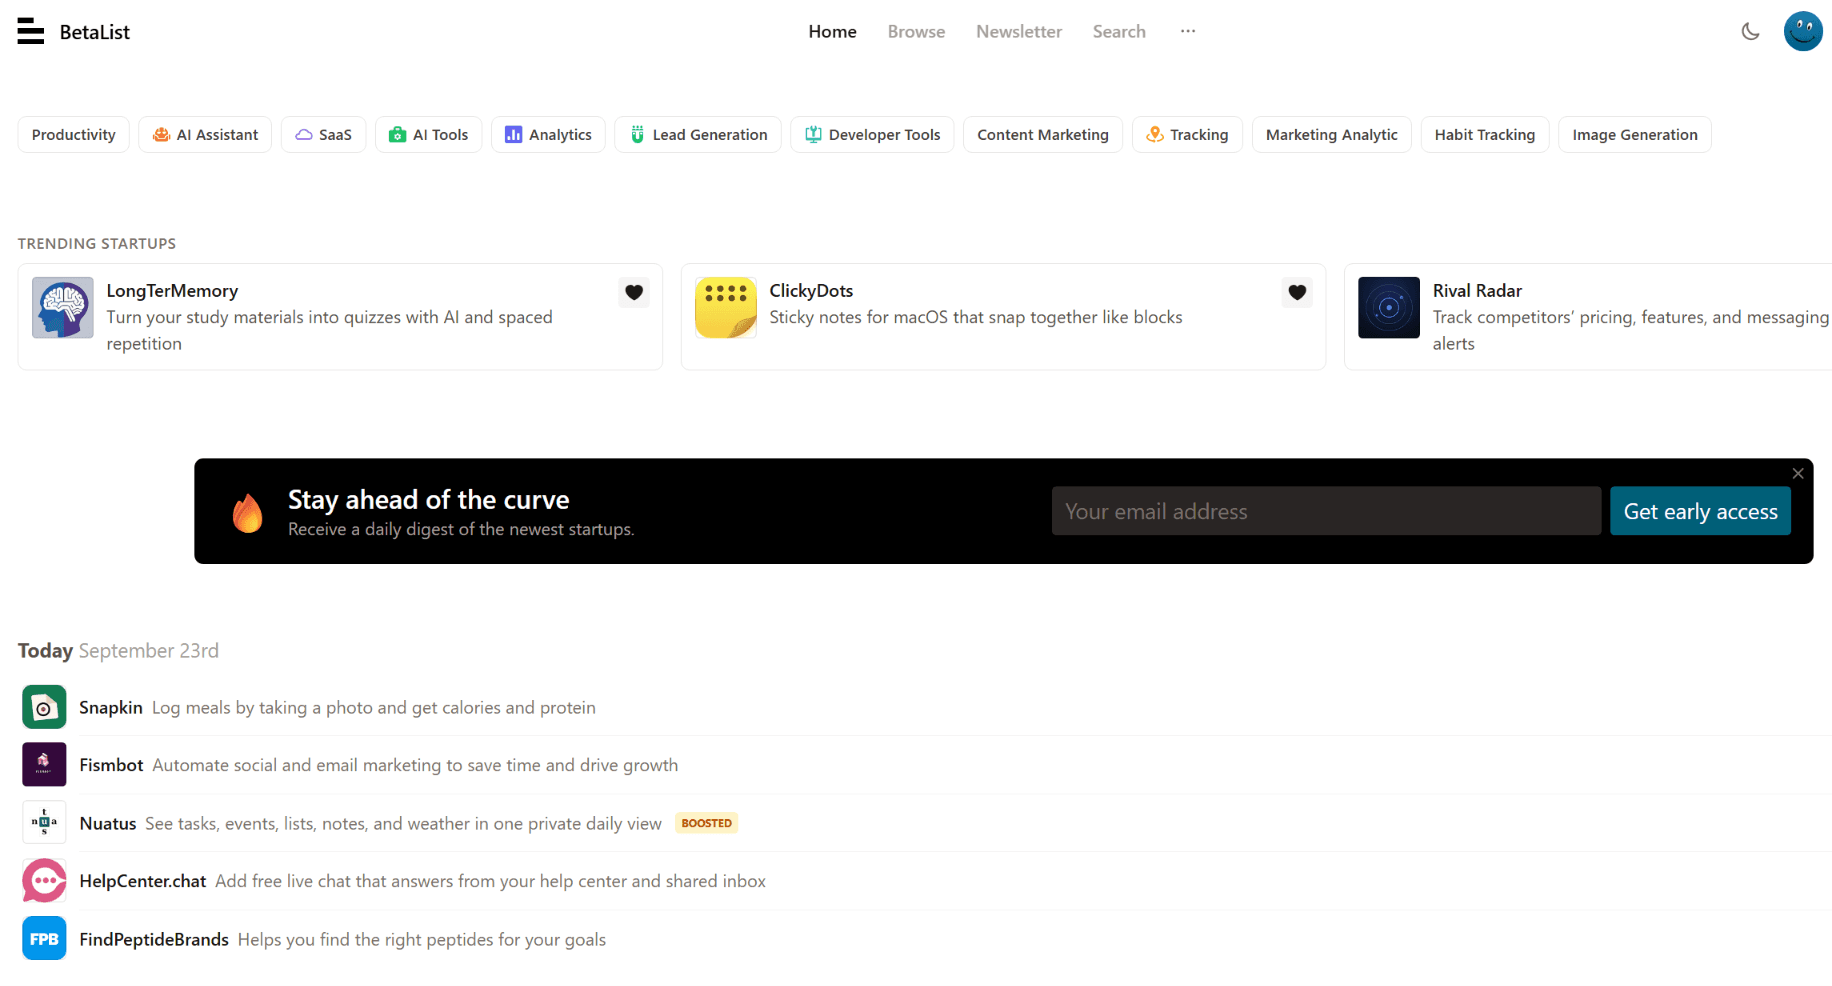Go to the Home tab
This screenshot has width=1832, height=986.
point(832,31)
